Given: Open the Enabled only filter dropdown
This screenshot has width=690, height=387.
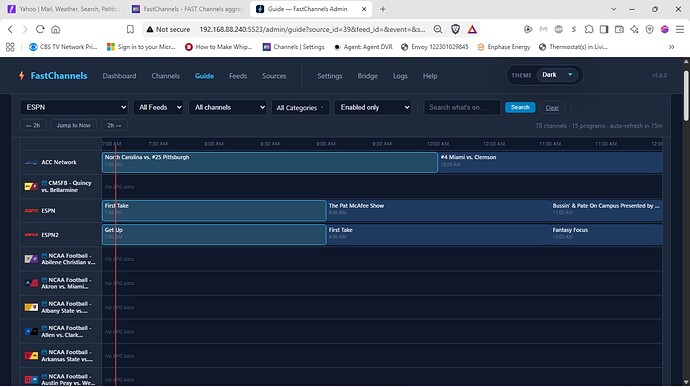Looking at the screenshot, I should 373,107.
